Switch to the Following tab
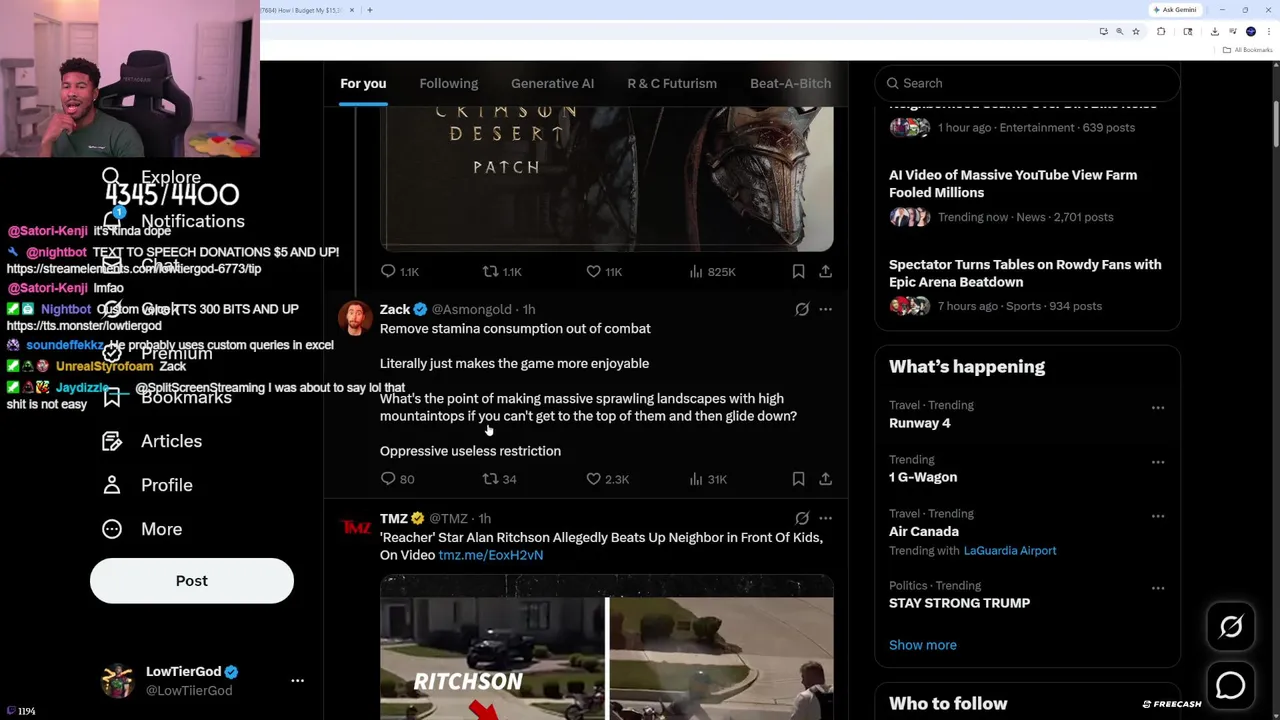The image size is (1280, 720). 449,83
